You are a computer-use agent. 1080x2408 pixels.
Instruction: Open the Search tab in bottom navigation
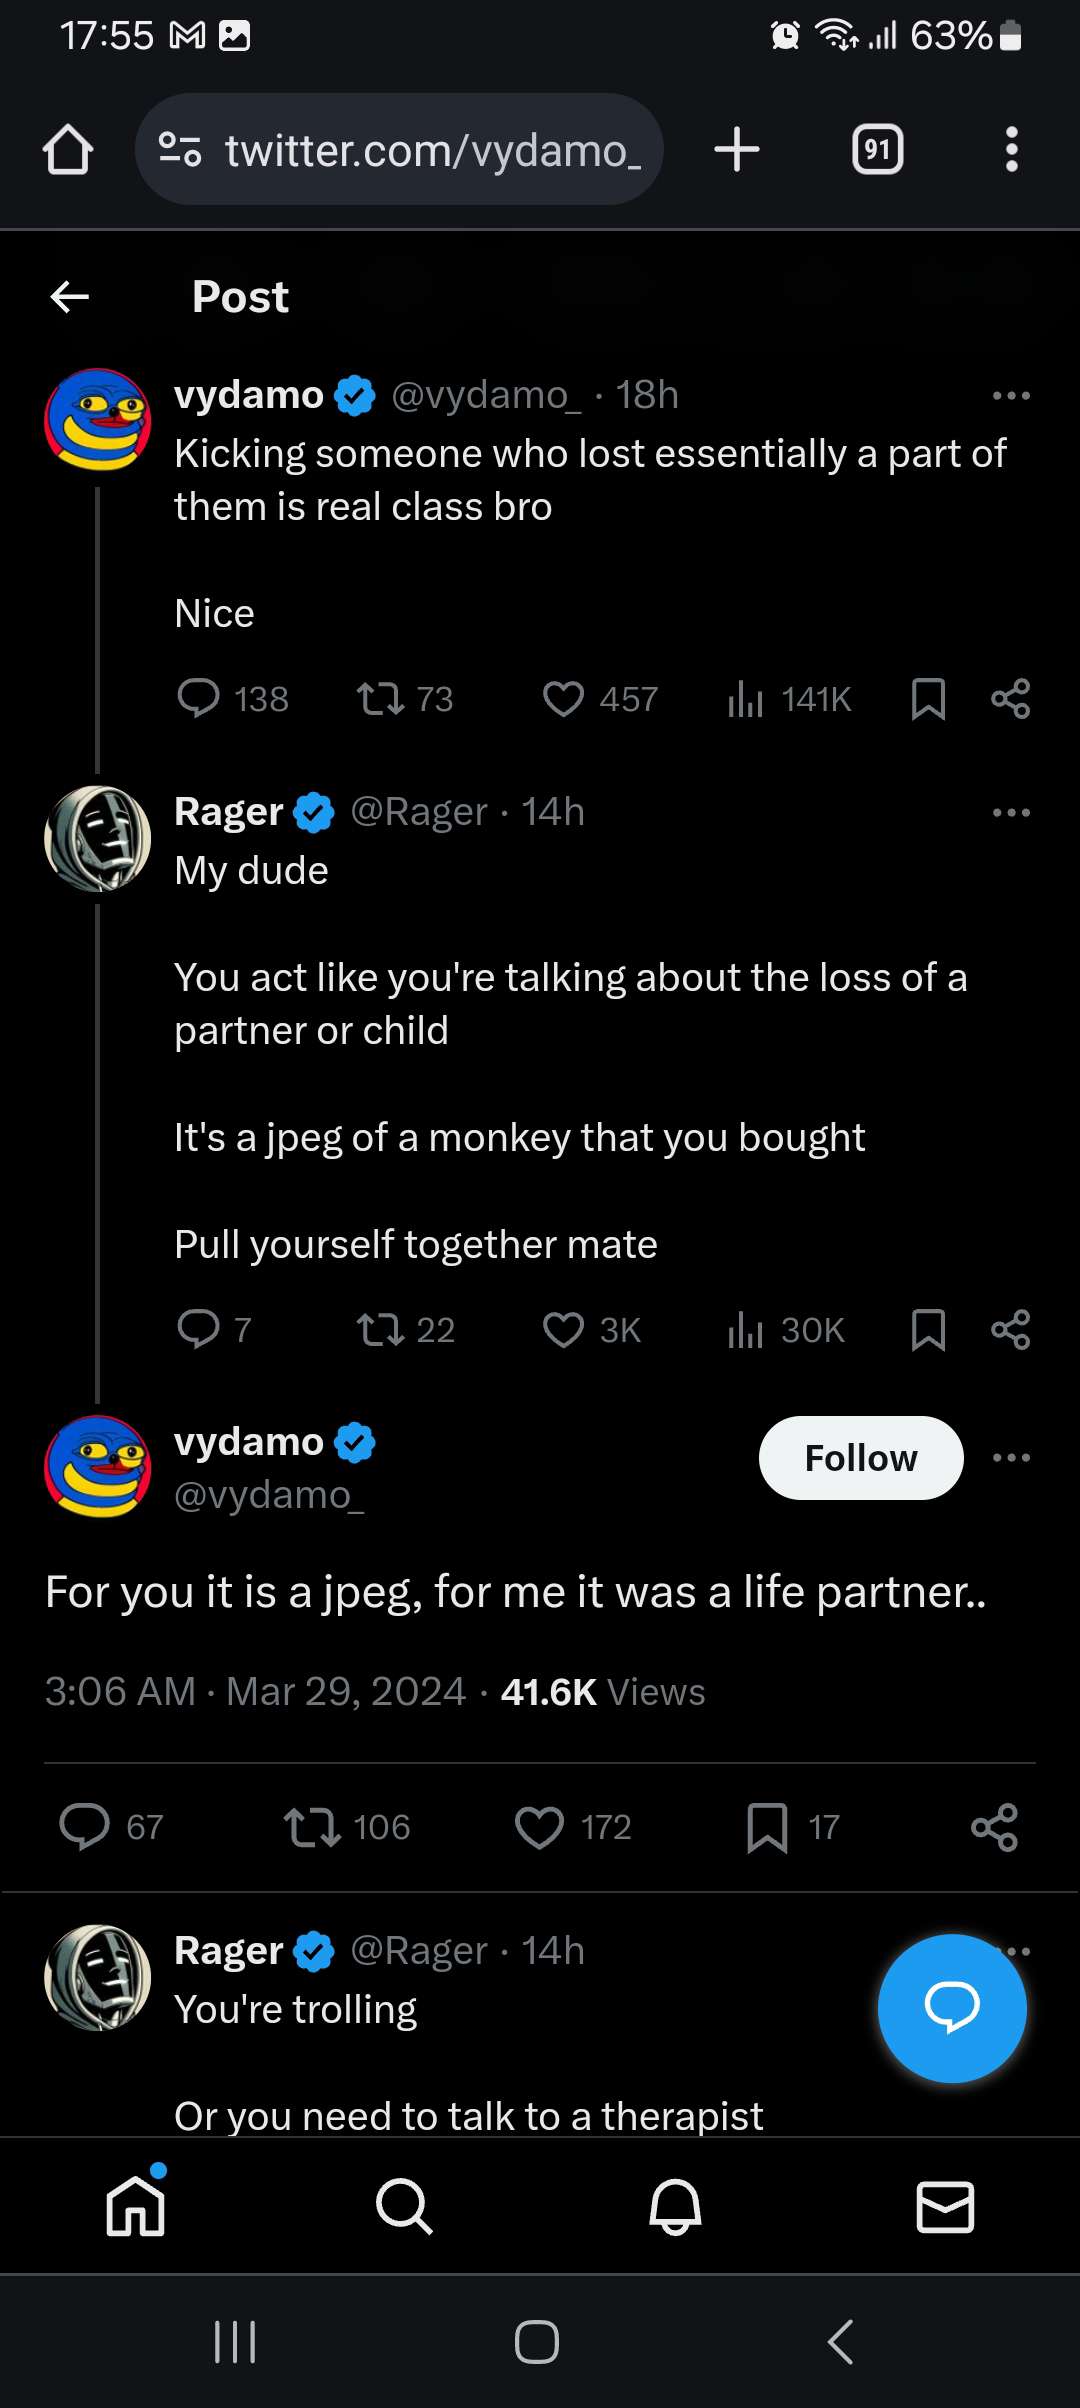click(404, 2206)
